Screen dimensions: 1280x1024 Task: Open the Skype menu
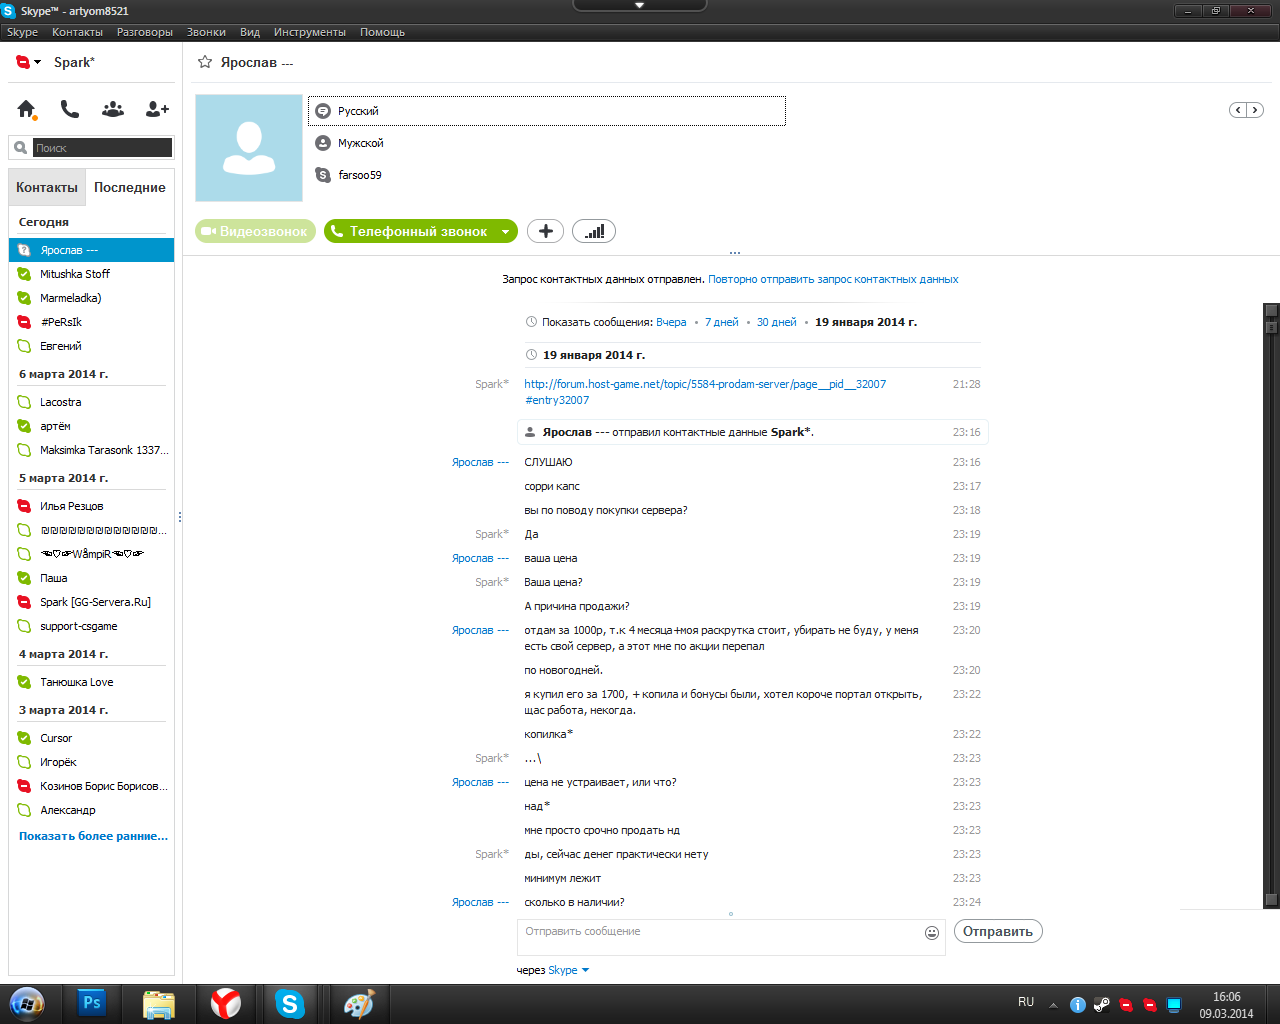click(x=22, y=32)
